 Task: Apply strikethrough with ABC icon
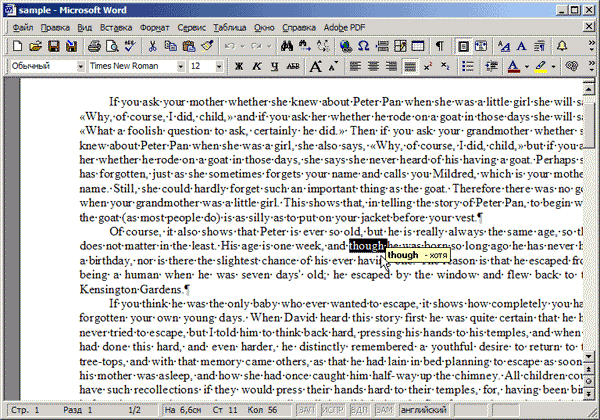pos(293,67)
